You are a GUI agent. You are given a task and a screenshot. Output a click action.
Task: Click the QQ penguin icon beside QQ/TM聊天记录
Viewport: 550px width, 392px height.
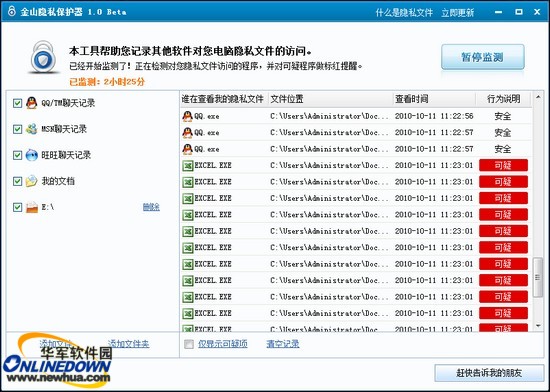(x=32, y=103)
